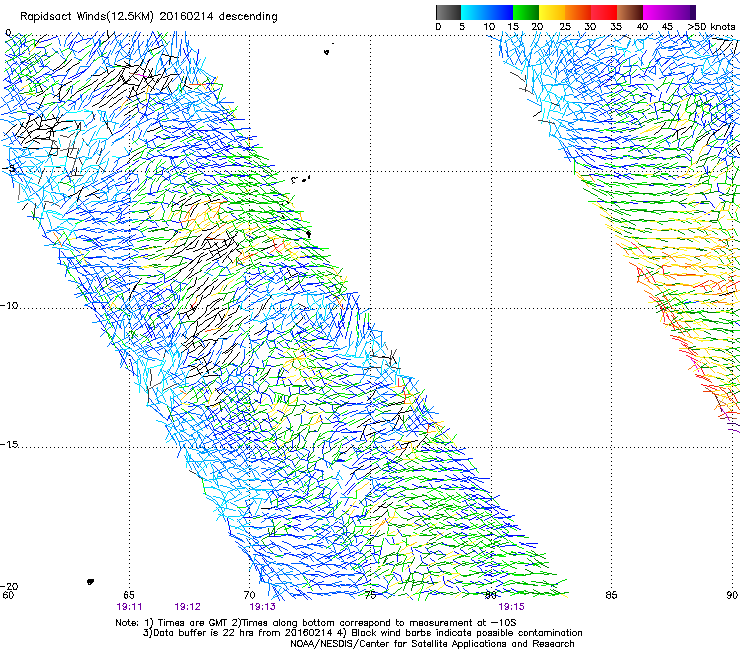Select the purple 45-50 knots legend swatch

[x=682, y=12]
